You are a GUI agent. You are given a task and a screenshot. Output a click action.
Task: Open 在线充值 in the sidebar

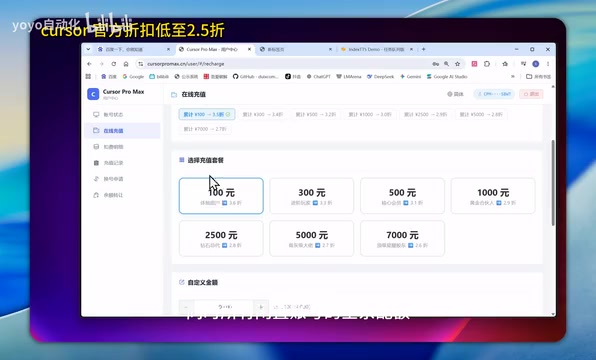[x=123, y=130]
